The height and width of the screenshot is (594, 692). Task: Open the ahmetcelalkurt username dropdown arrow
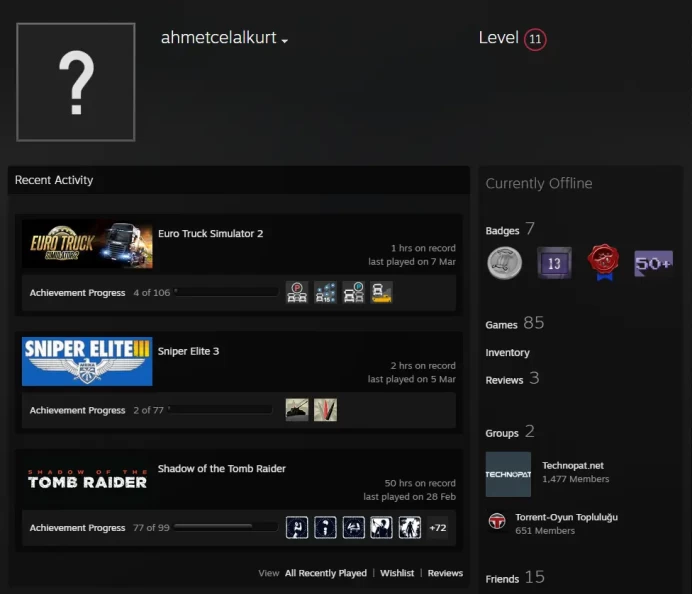[x=285, y=41]
